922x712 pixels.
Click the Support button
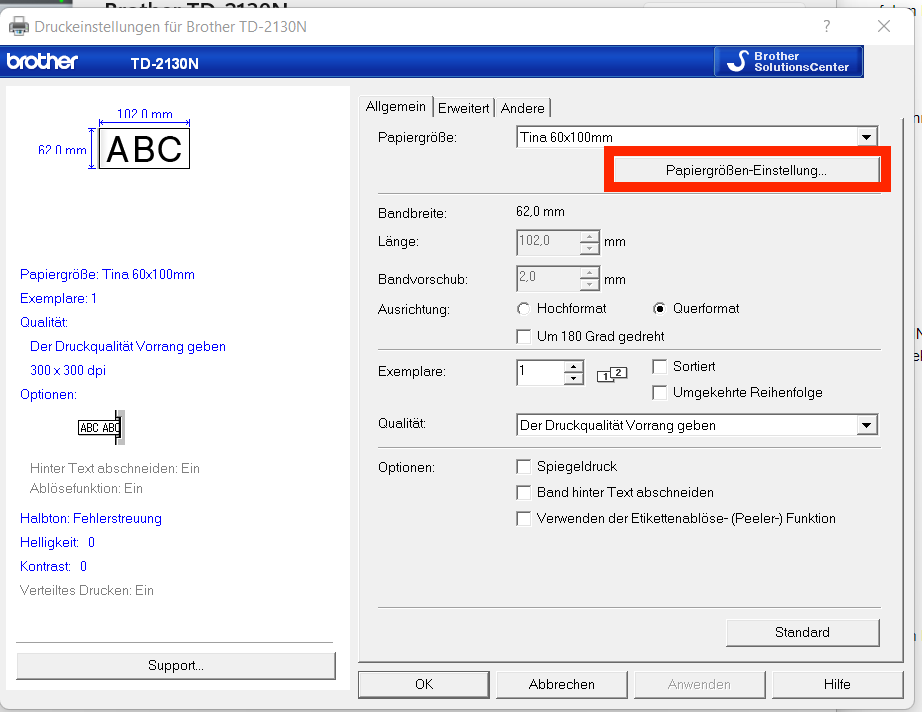coord(176,666)
